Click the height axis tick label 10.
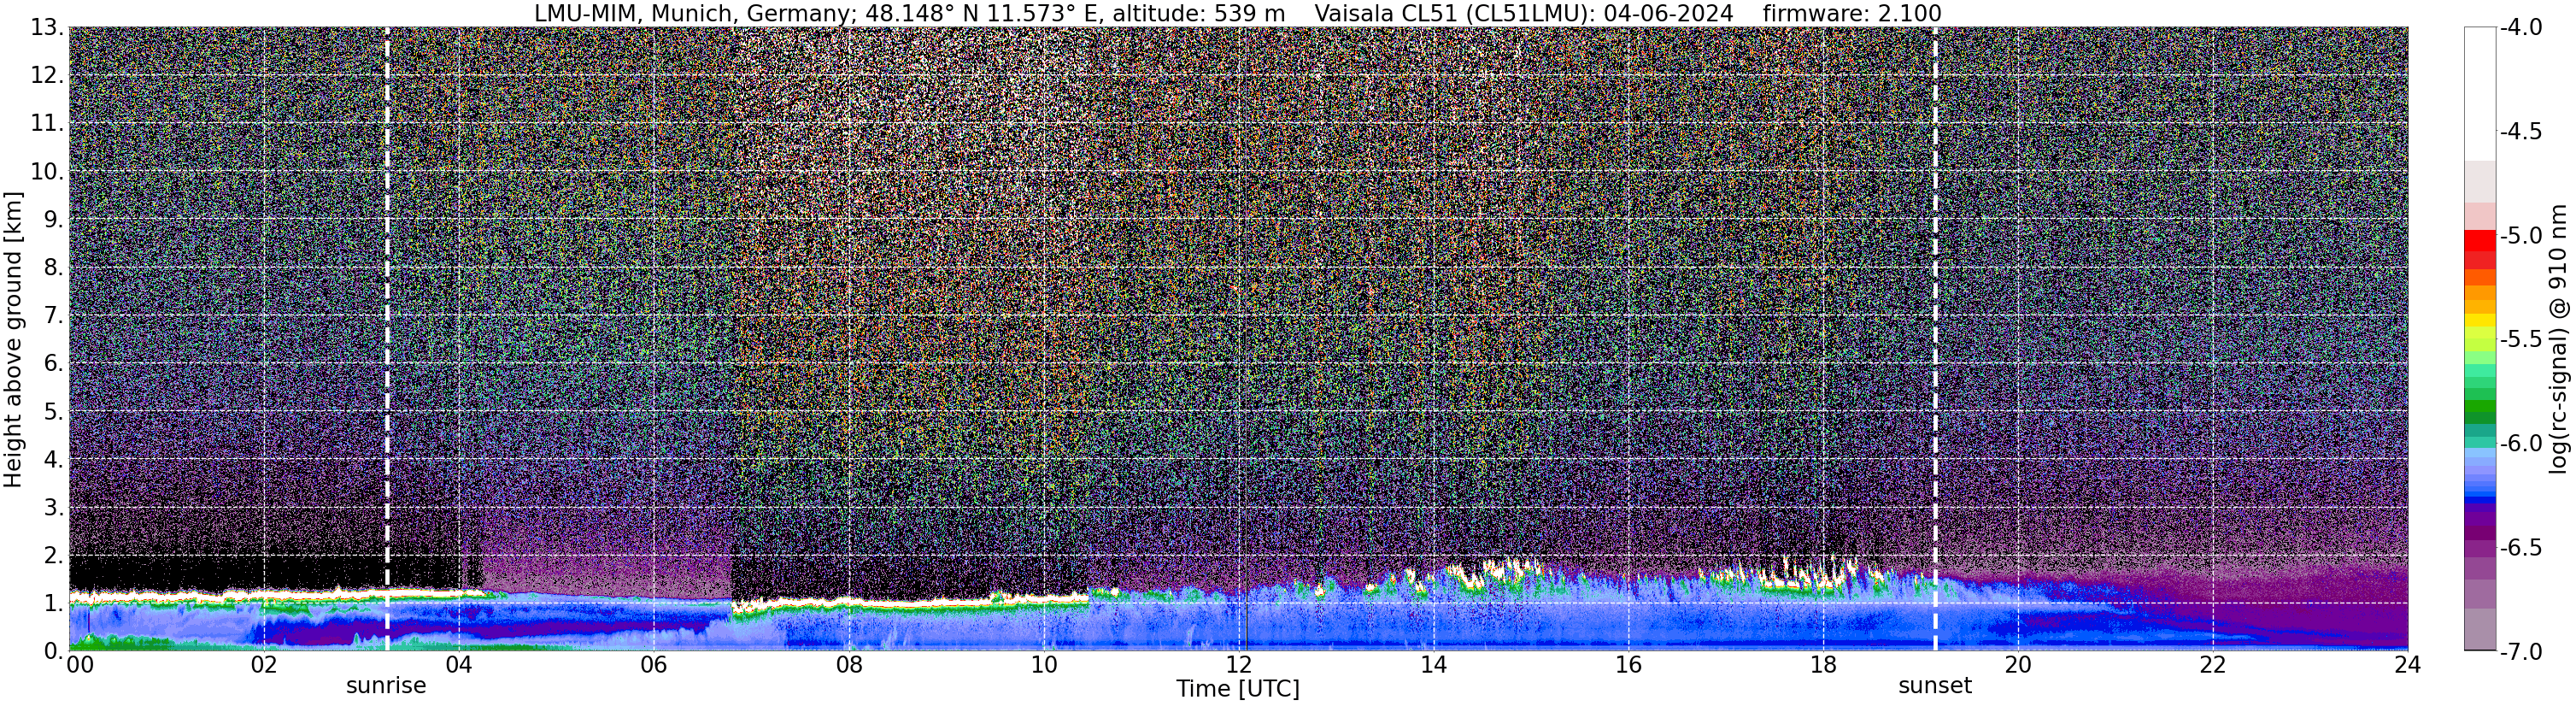This screenshot has width=2576, height=706. point(47,172)
